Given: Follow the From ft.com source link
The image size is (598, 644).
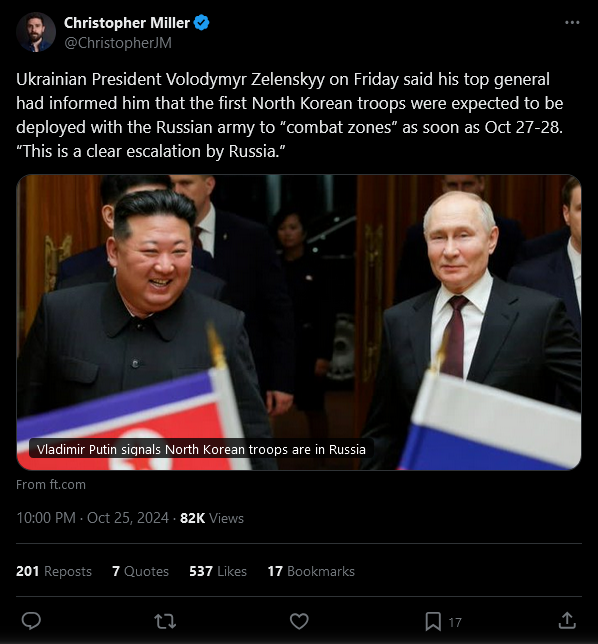Looking at the screenshot, I should pos(51,485).
